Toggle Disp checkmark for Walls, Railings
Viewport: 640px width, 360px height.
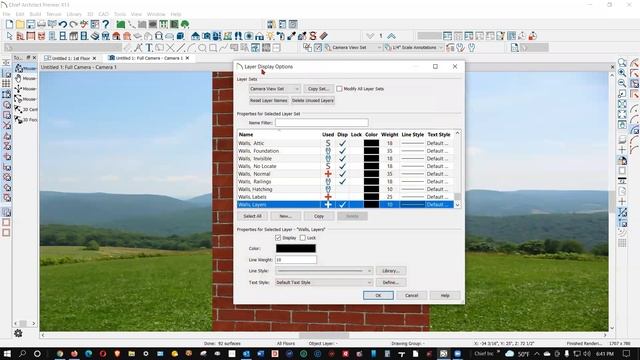point(342,182)
